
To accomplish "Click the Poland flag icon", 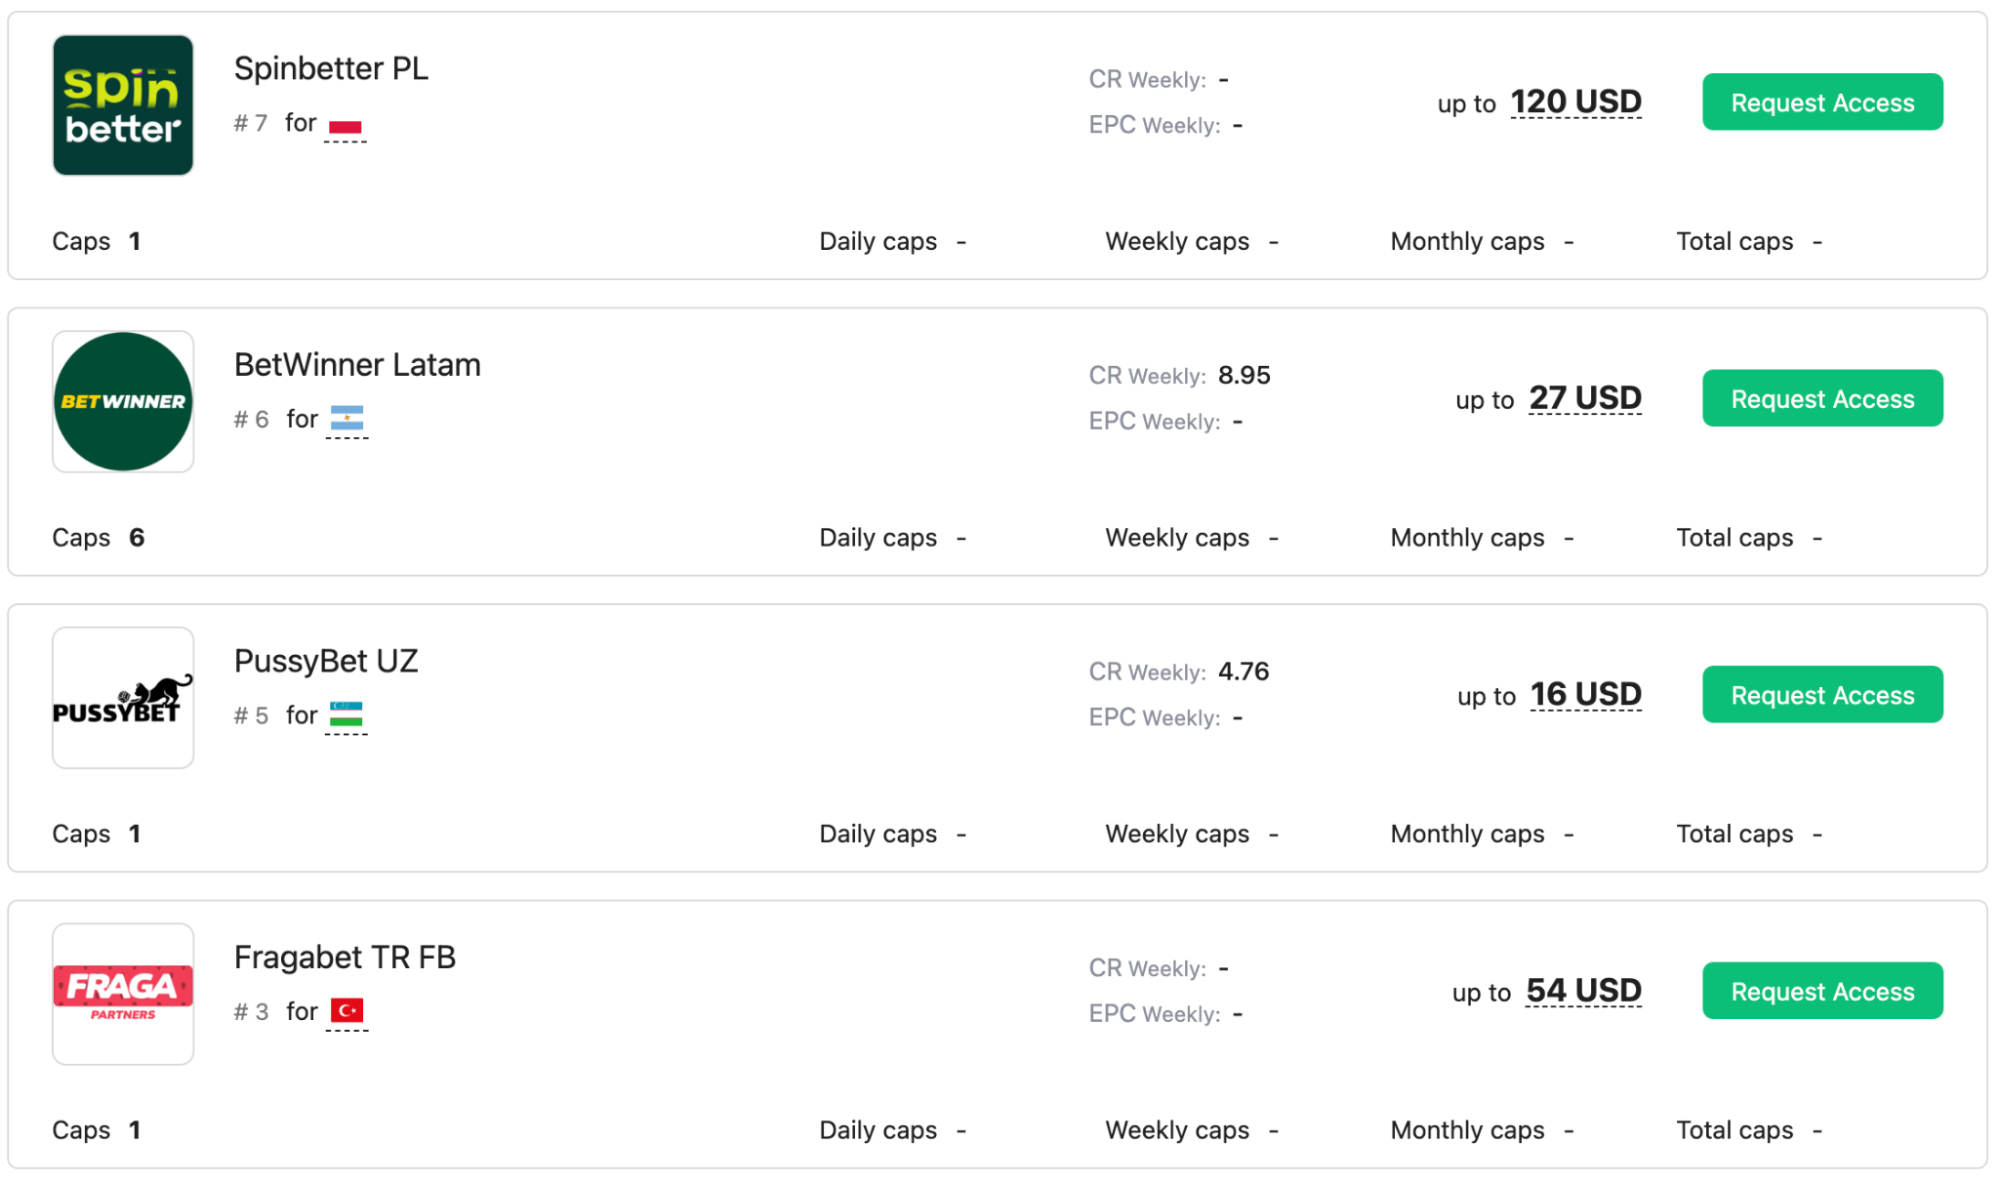I will (x=345, y=126).
